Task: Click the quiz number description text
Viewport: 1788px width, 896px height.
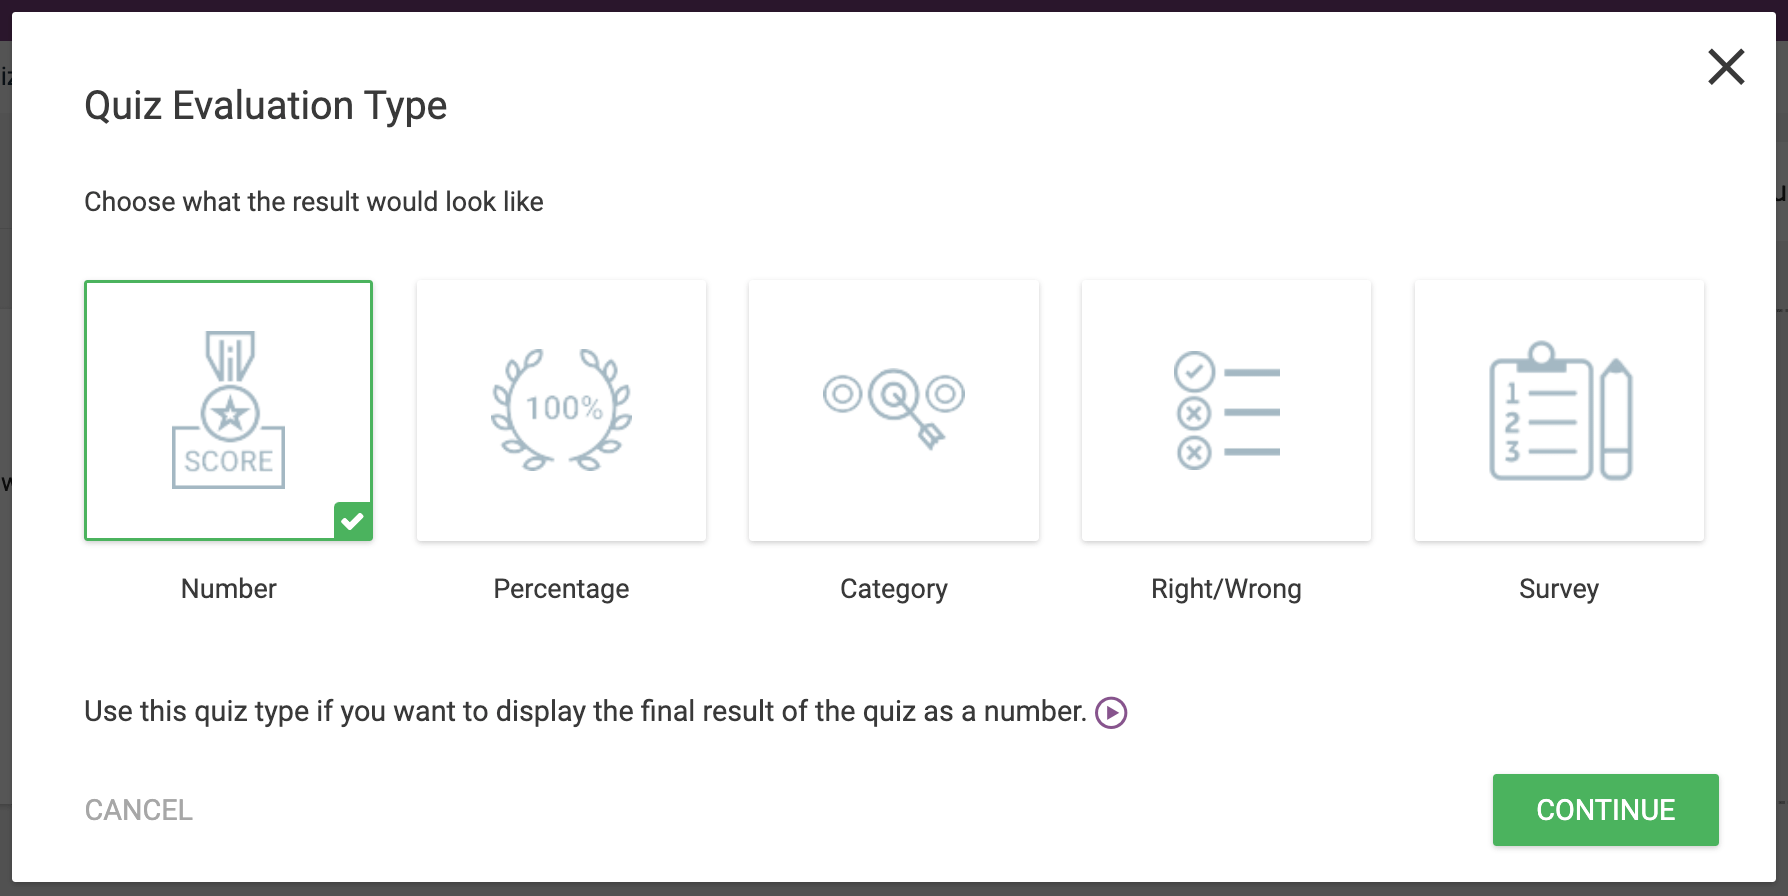Action: click(x=585, y=711)
